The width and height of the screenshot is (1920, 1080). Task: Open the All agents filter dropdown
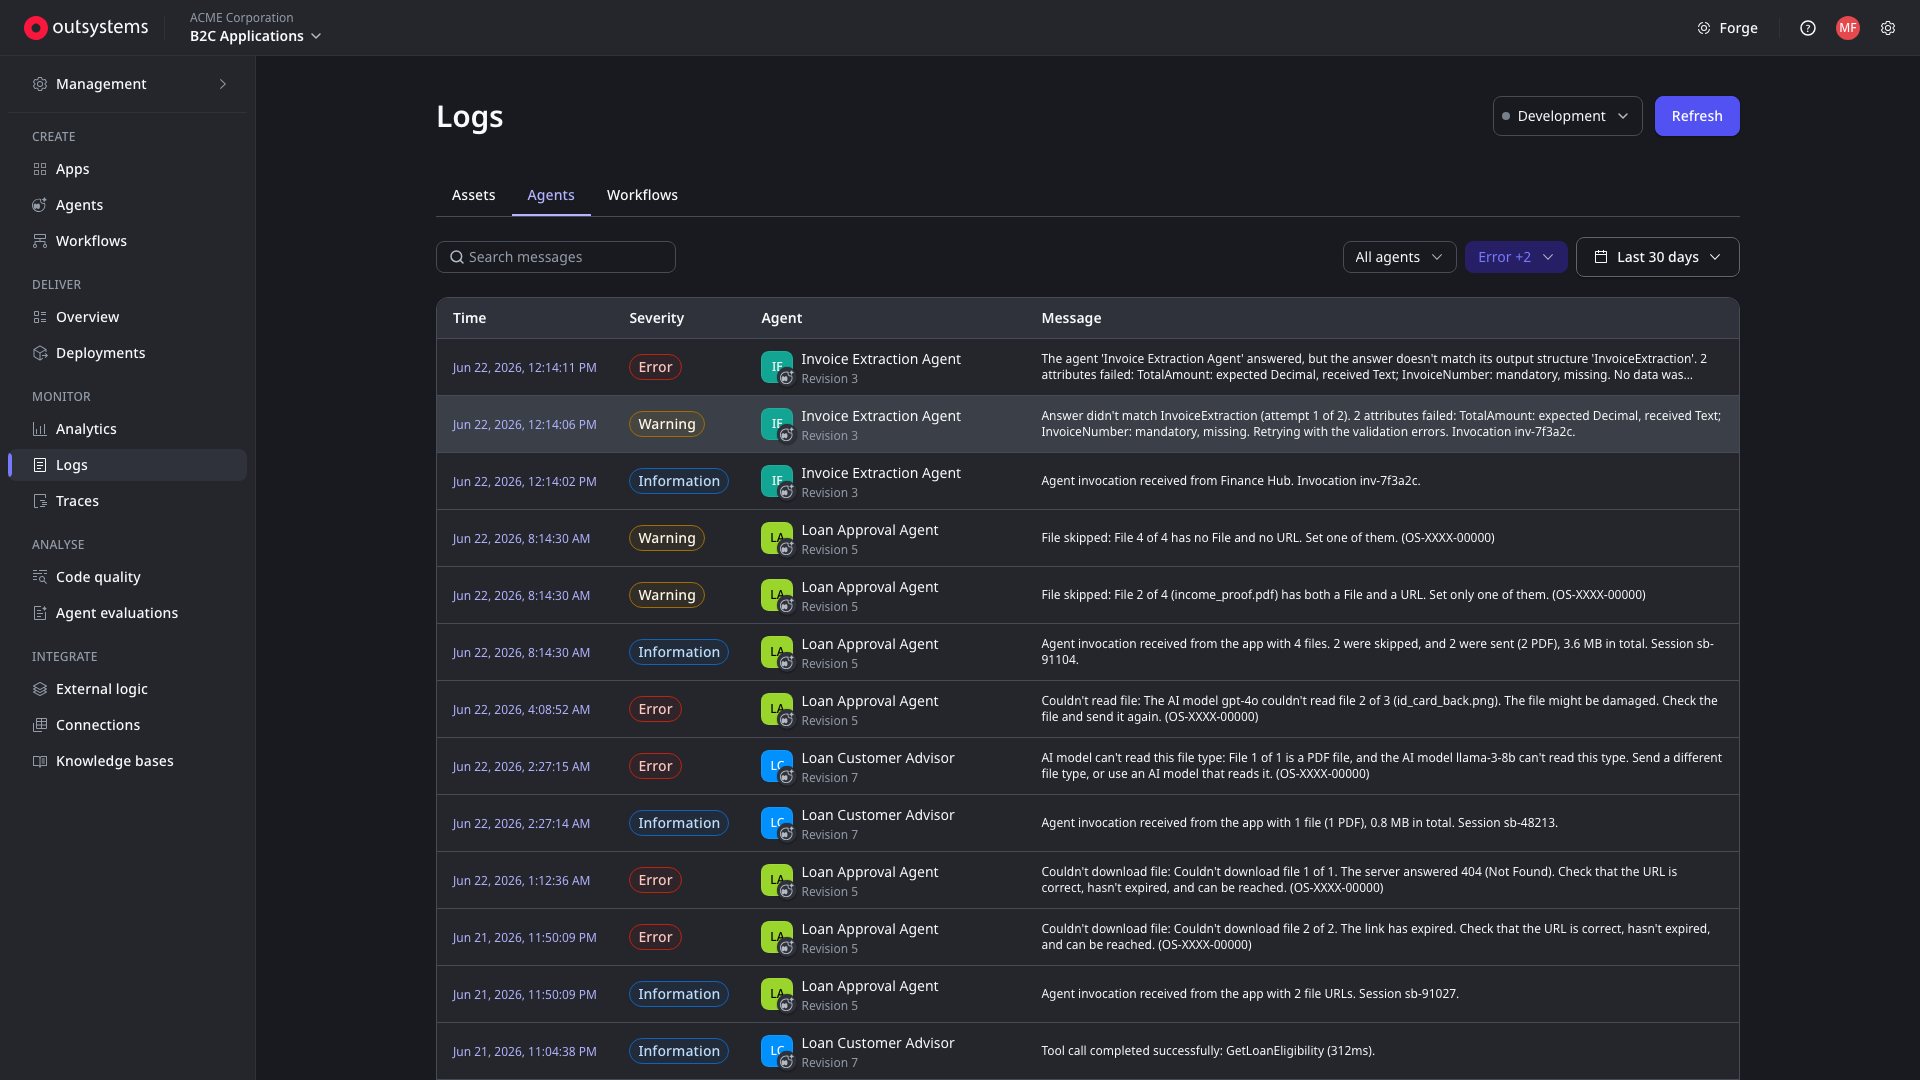click(1399, 257)
